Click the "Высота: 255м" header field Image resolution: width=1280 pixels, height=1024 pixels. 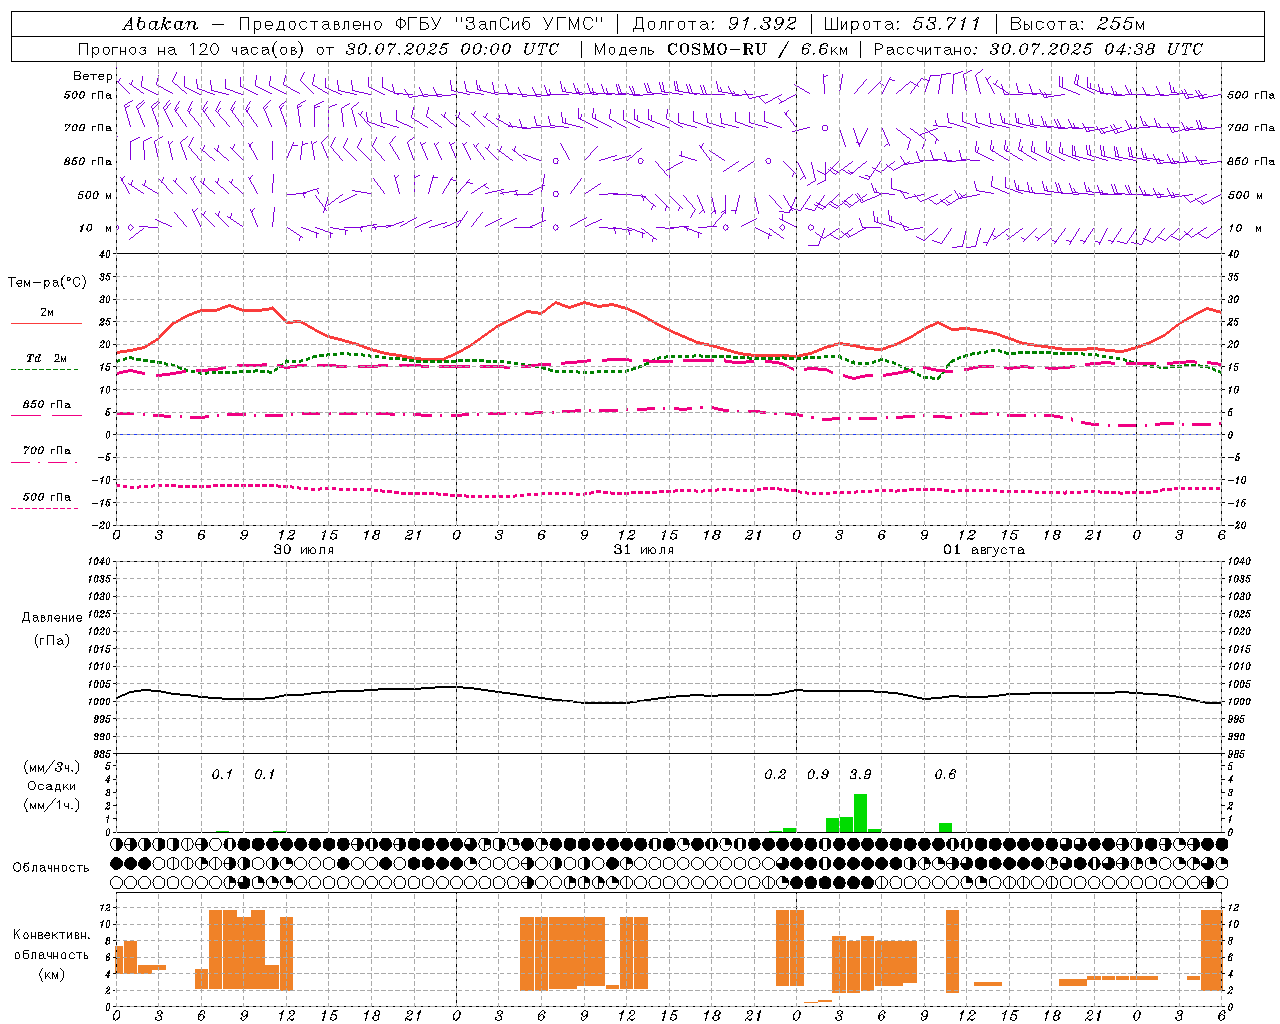tap(1077, 23)
